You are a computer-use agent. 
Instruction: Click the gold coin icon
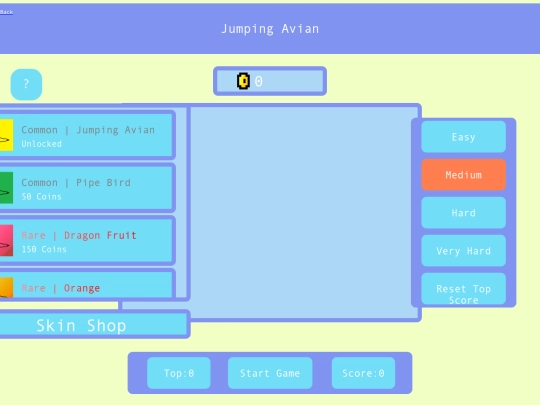[x=243, y=81]
